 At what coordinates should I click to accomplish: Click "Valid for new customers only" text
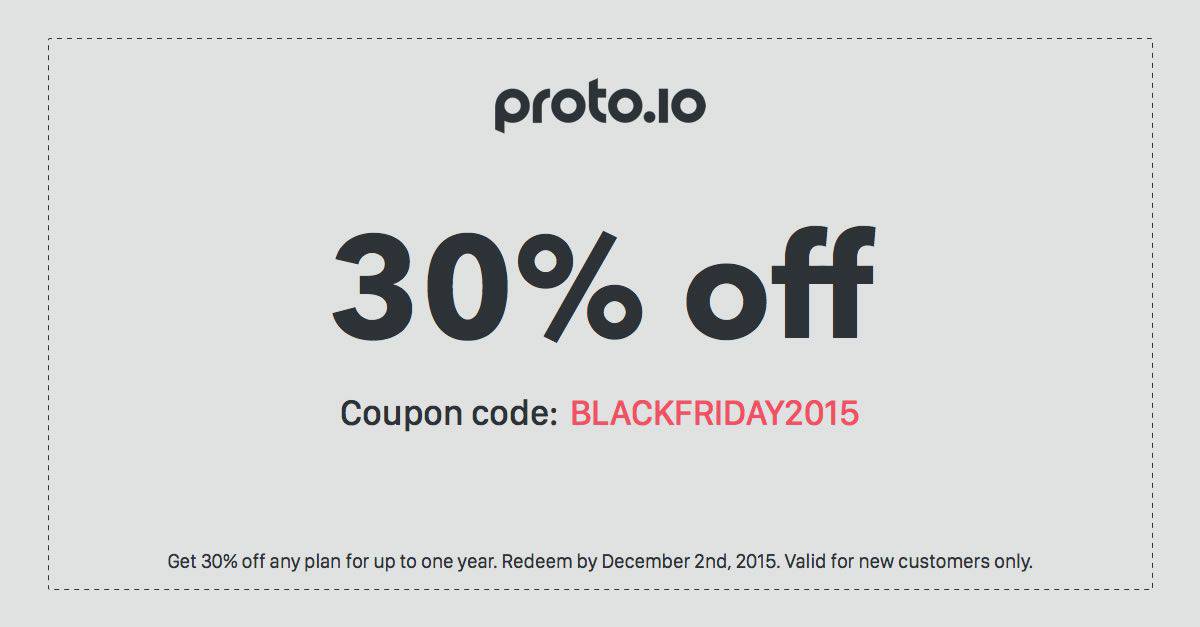click(909, 562)
